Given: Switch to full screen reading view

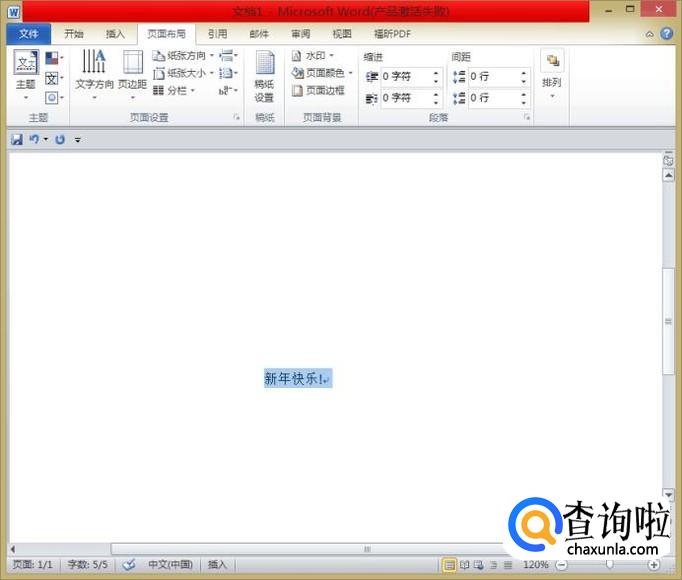Looking at the screenshot, I should (x=465, y=565).
